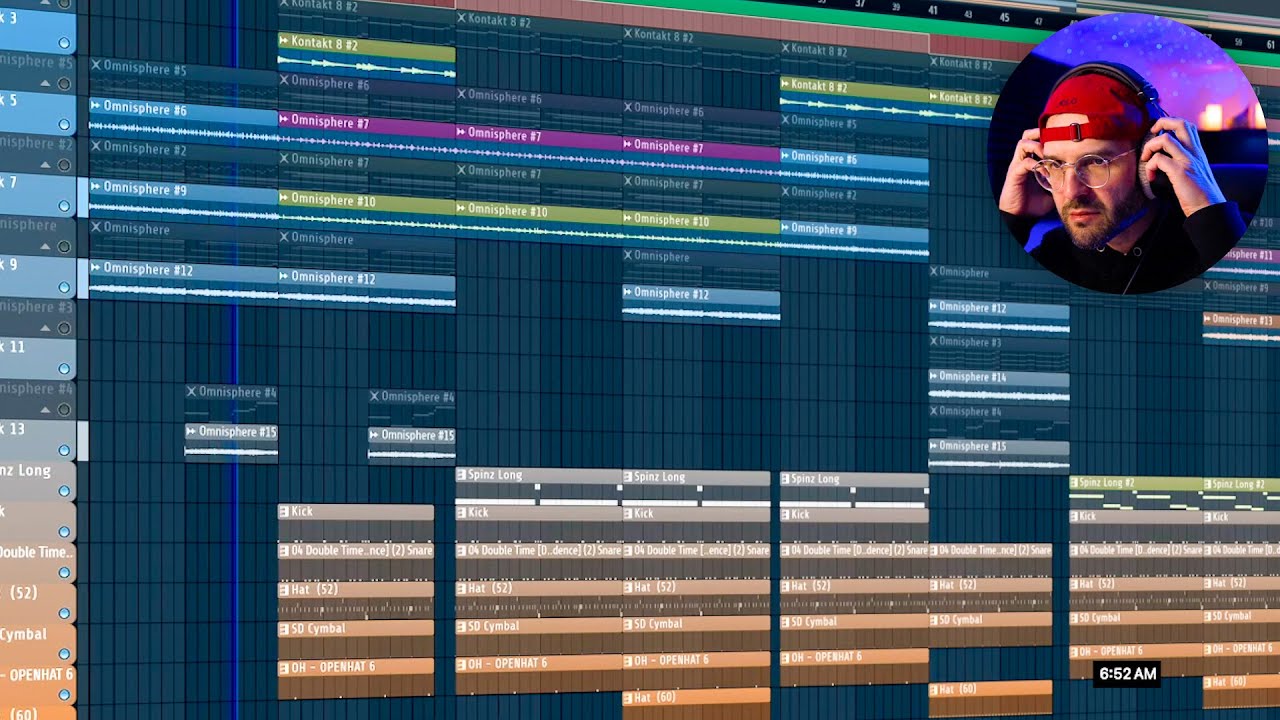Click pattern icon on leftmost Kick clip
The height and width of the screenshot is (720, 1280).
284,511
